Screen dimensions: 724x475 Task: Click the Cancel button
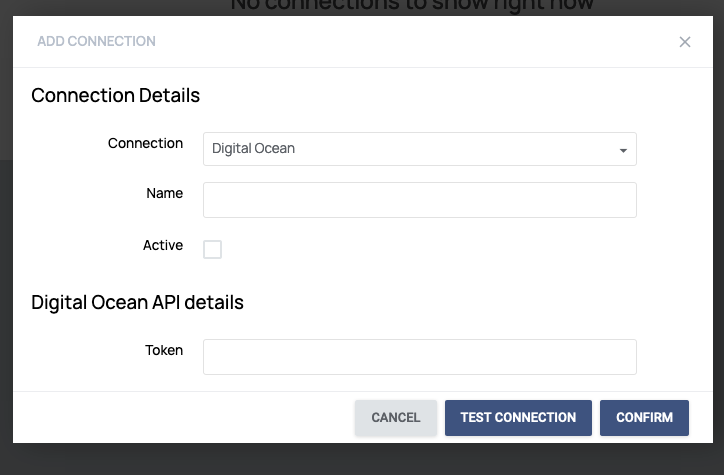click(396, 418)
